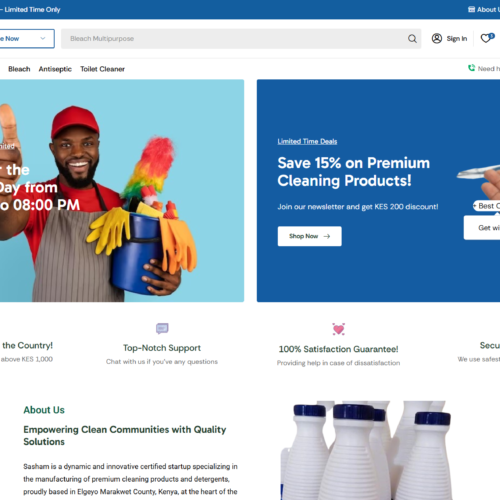The image size is (500, 500).
Task: Follow the Limited Time Deals link
Action: (x=307, y=141)
